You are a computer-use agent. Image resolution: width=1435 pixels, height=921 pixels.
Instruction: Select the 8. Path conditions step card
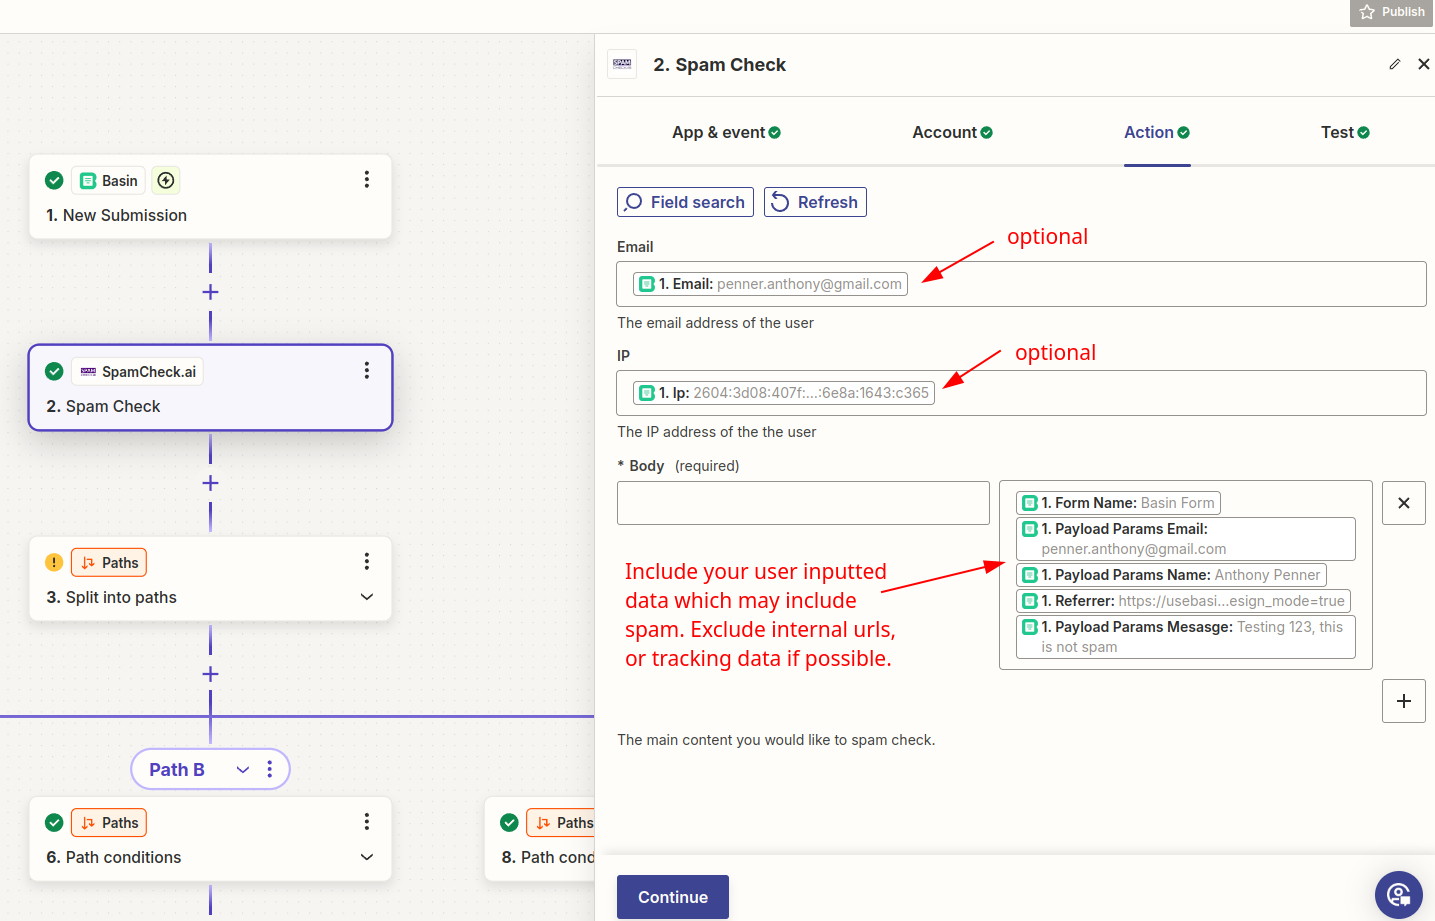pos(540,839)
